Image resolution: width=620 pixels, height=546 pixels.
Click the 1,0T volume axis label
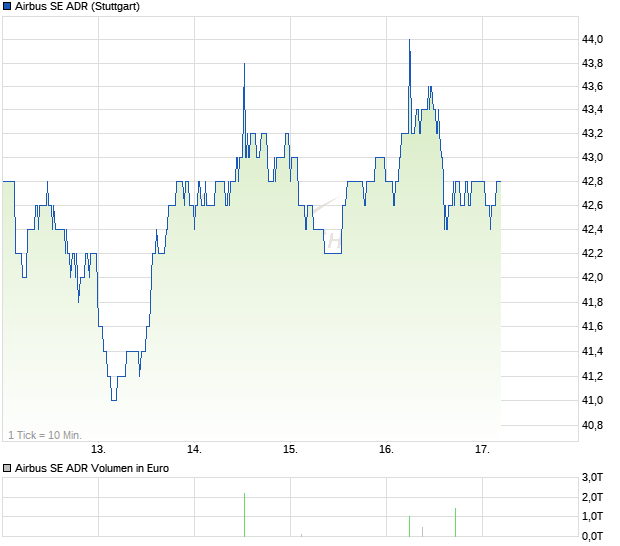point(592,516)
